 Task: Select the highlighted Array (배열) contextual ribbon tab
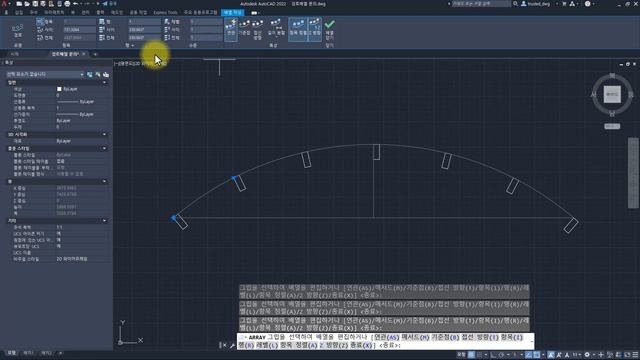(x=232, y=12)
